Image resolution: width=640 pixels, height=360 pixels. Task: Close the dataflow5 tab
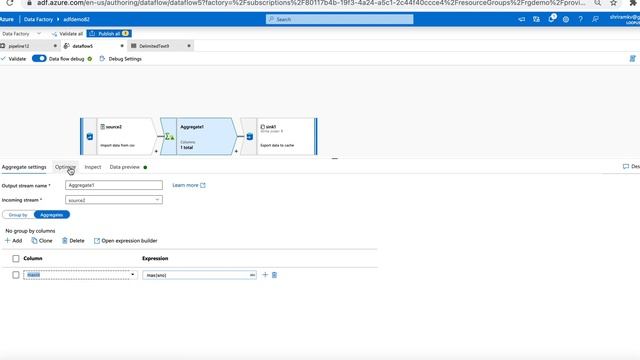pos(122,46)
